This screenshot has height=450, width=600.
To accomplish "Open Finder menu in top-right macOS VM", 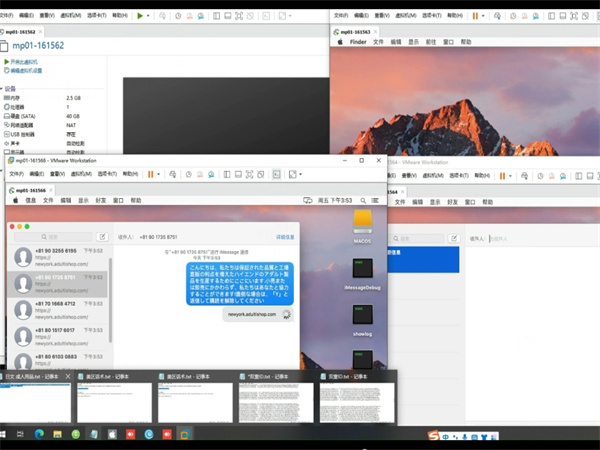I will tap(358, 42).
